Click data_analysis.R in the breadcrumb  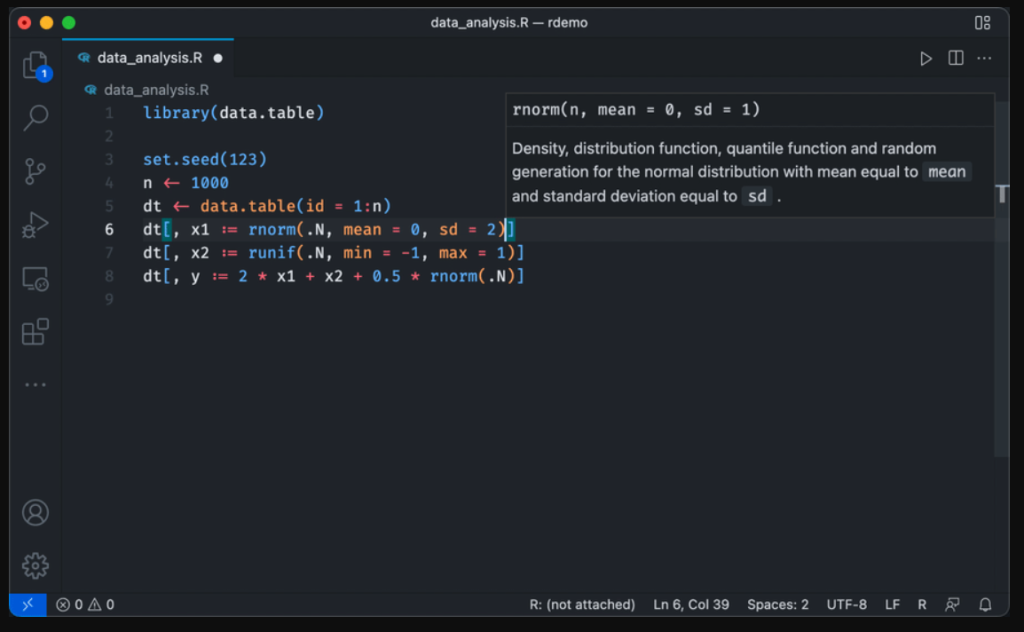(155, 89)
